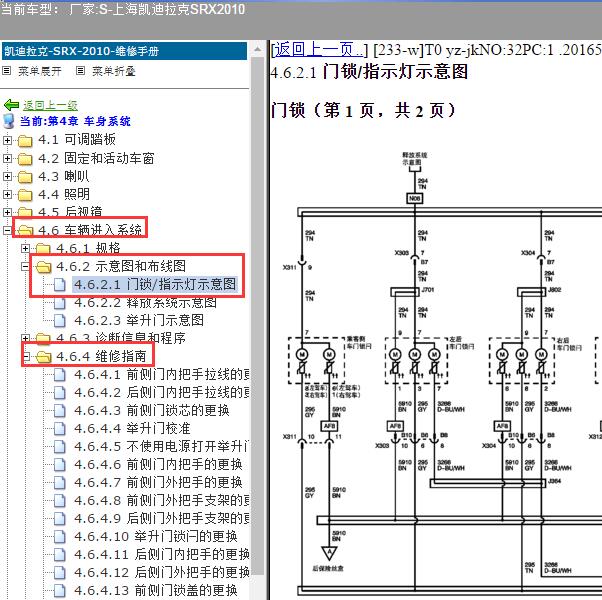
Task: Expand the 4.5 后视镜 node
Action: [x=7, y=212]
